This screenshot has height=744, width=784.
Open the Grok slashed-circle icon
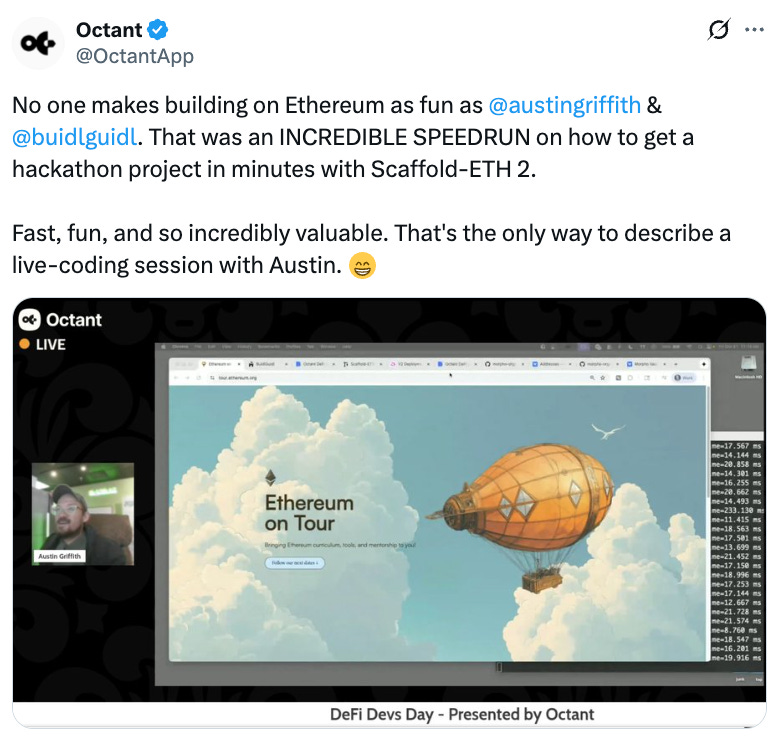(719, 30)
